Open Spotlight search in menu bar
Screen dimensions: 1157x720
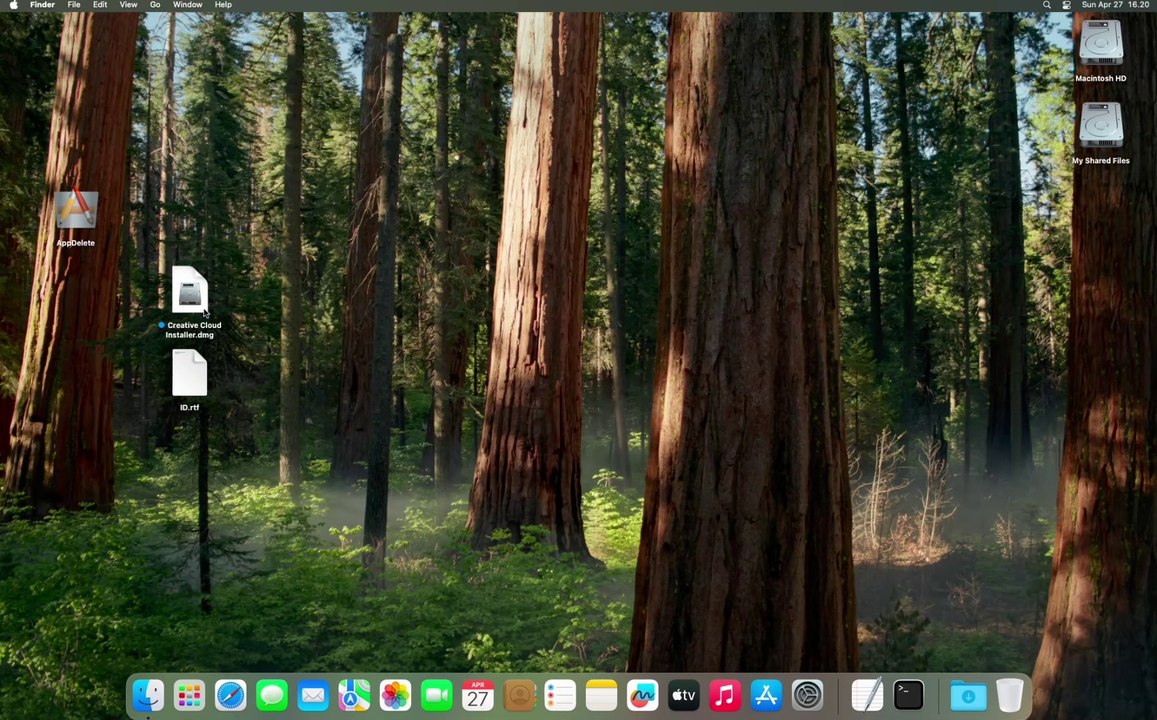click(1046, 4)
